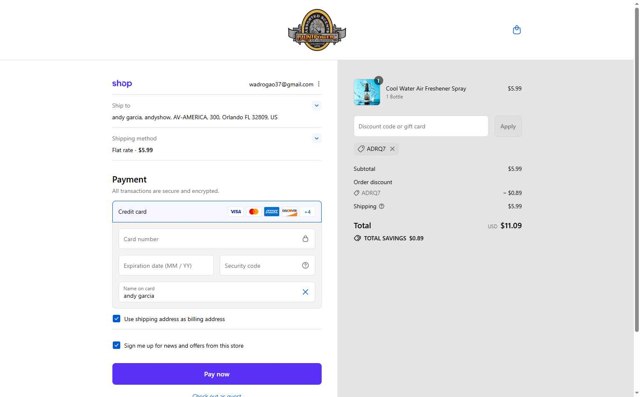Click the Flat rate - $5.99 text
The width and height of the screenshot is (640, 397).
[x=132, y=150]
